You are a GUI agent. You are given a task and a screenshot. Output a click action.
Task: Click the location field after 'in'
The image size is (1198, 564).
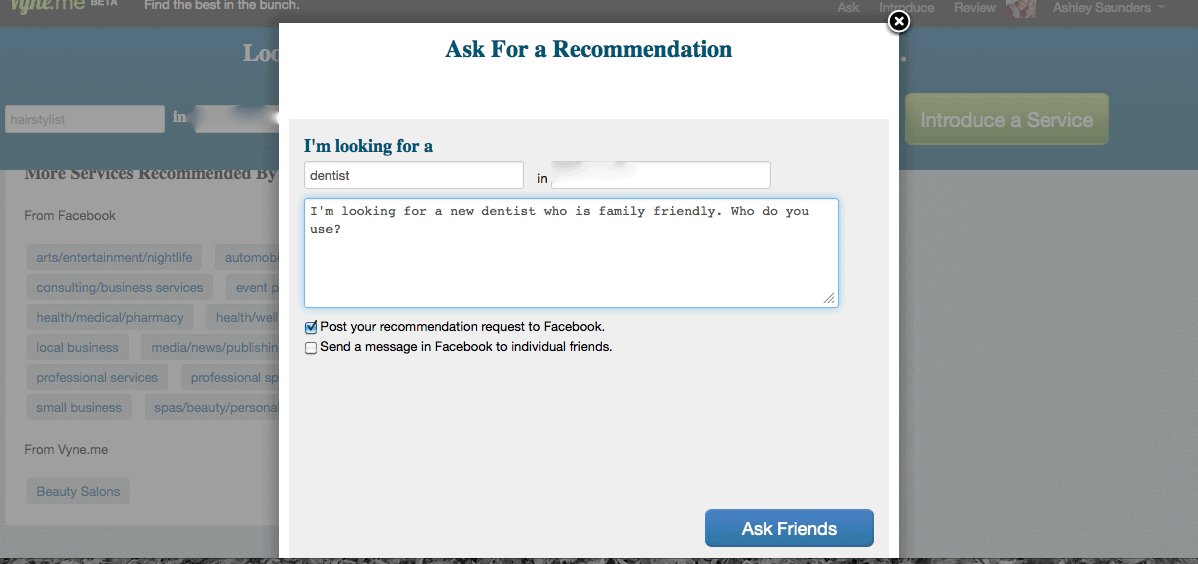click(661, 175)
